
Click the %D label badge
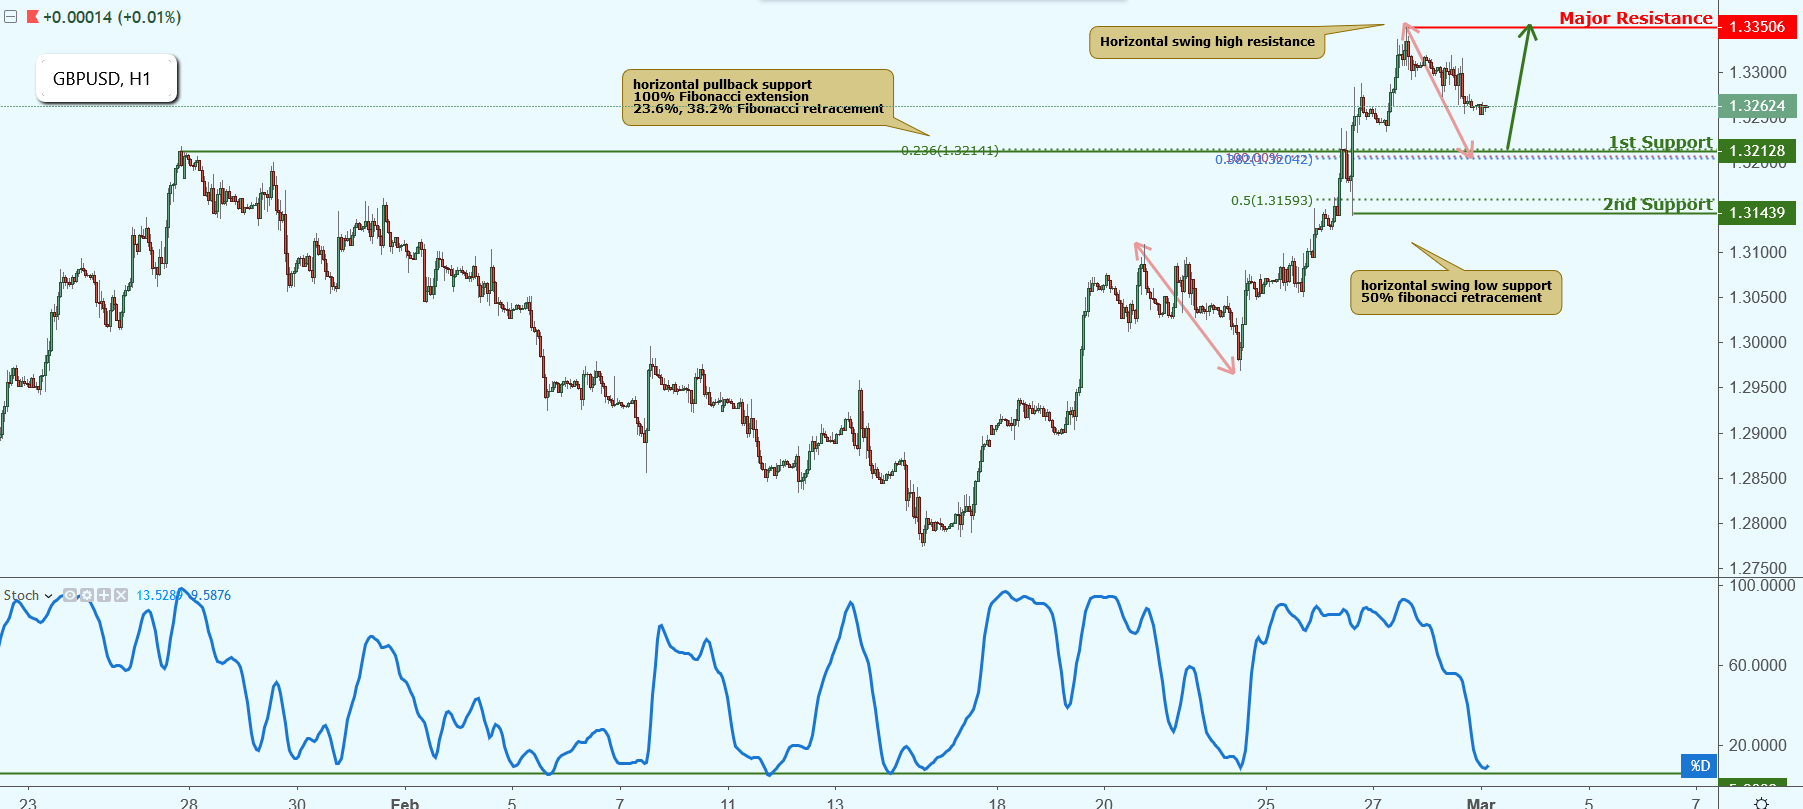[1699, 766]
